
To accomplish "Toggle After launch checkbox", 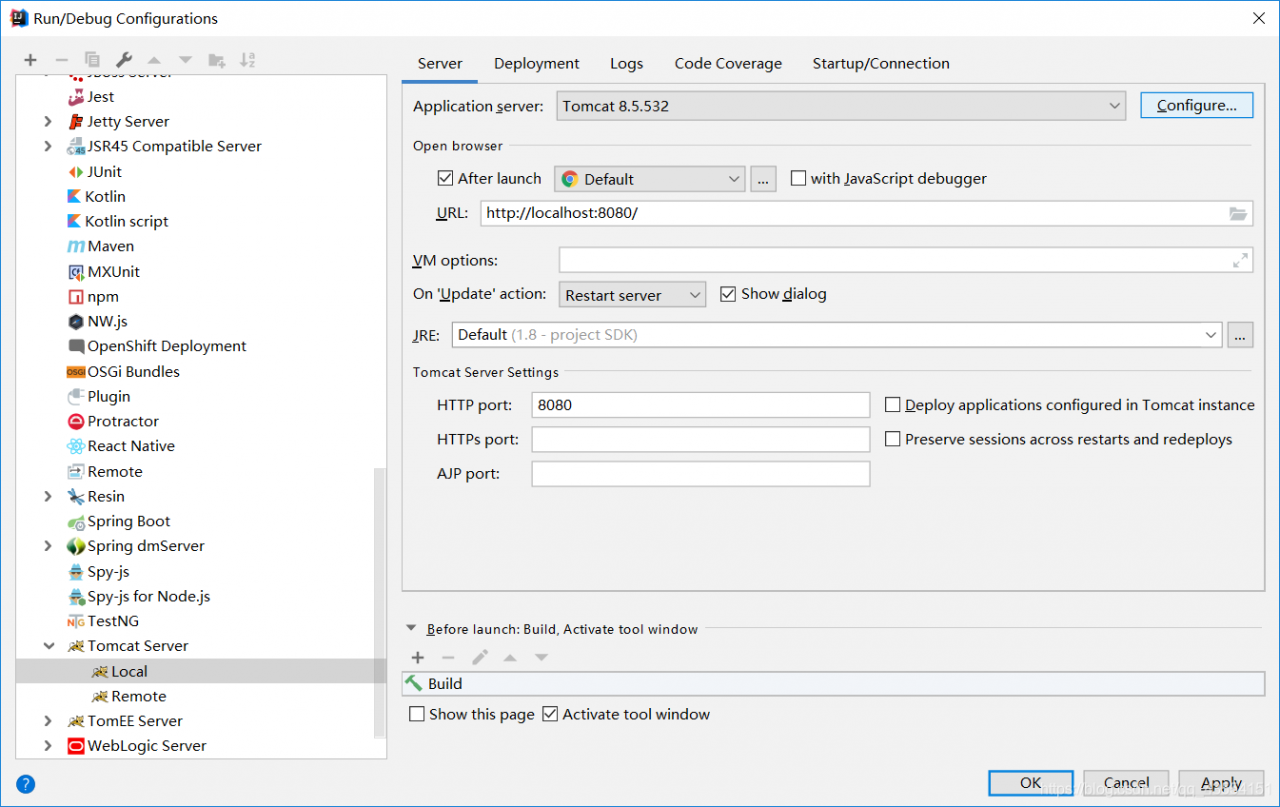I will click(446, 179).
